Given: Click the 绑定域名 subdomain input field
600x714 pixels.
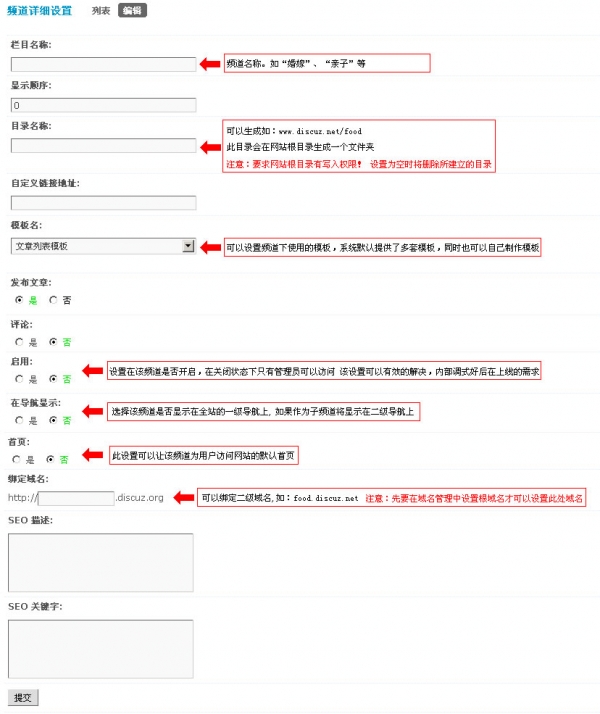Looking at the screenshot, I should click(x=77, y=497).
